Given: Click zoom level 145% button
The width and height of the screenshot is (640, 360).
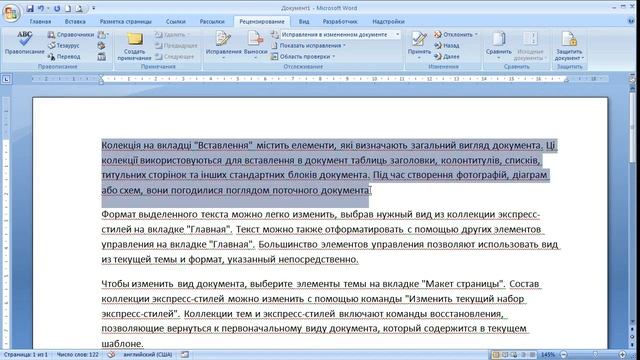Looking at the screenshot, I should pos(548,355).
